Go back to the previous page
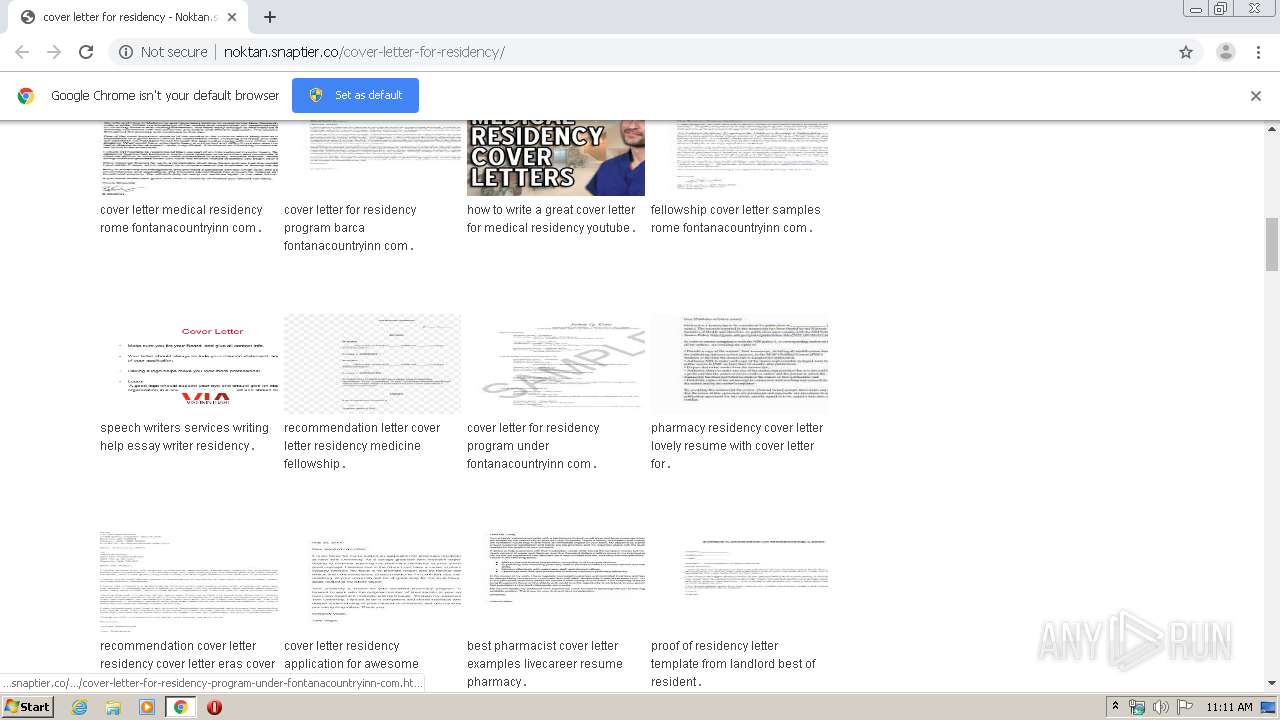Screen dimensions: 1280x720 (22, 52)
